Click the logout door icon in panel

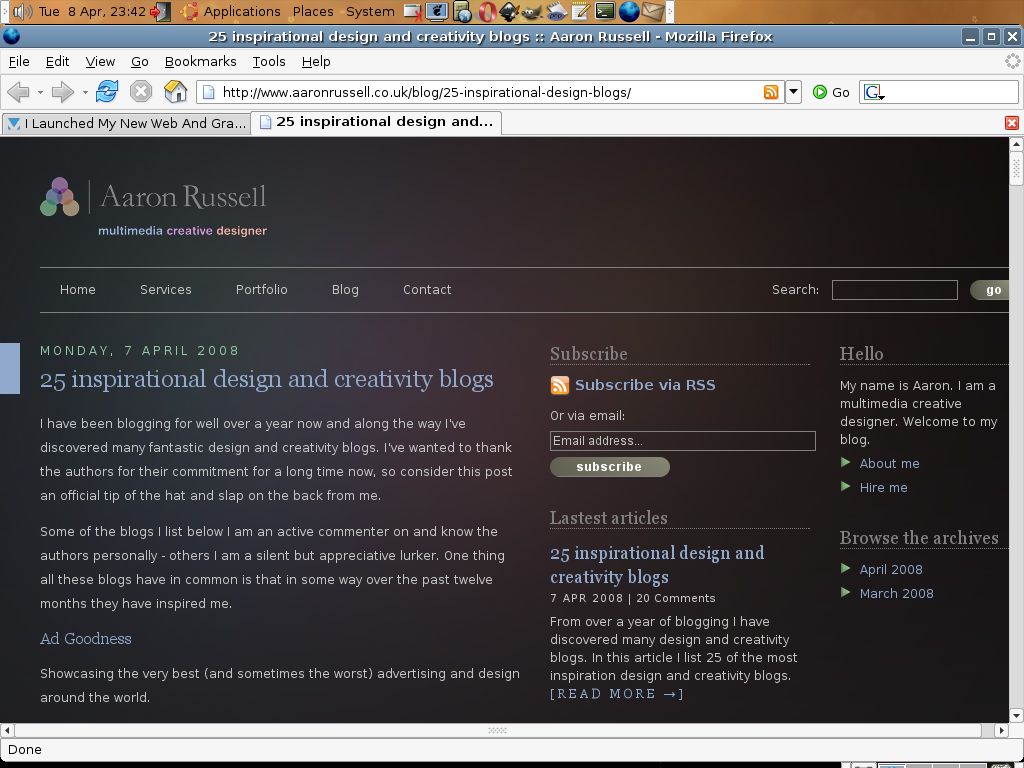point(160,11)
